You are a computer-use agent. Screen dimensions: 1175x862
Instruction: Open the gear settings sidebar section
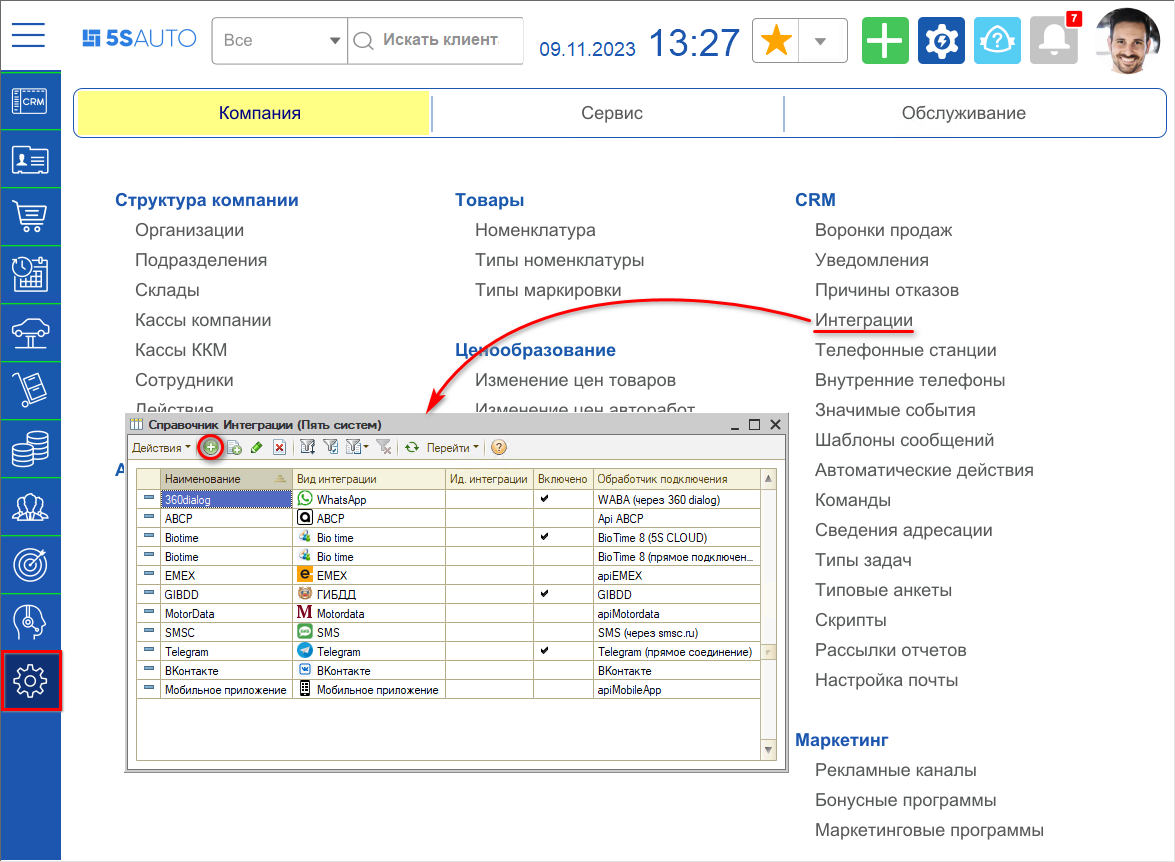pos(30,681)
